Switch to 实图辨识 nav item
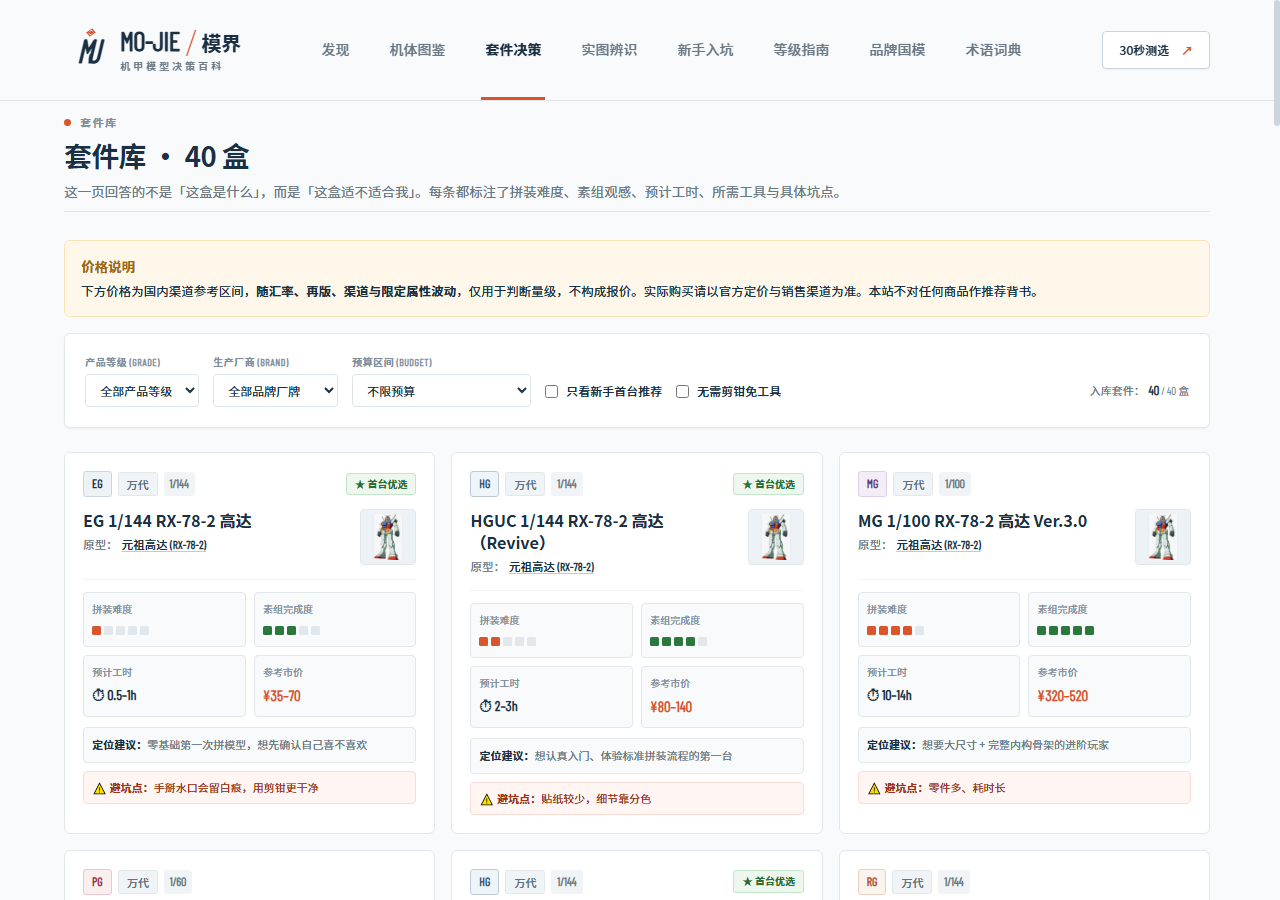1280x900 pixels. pos(609,50)
